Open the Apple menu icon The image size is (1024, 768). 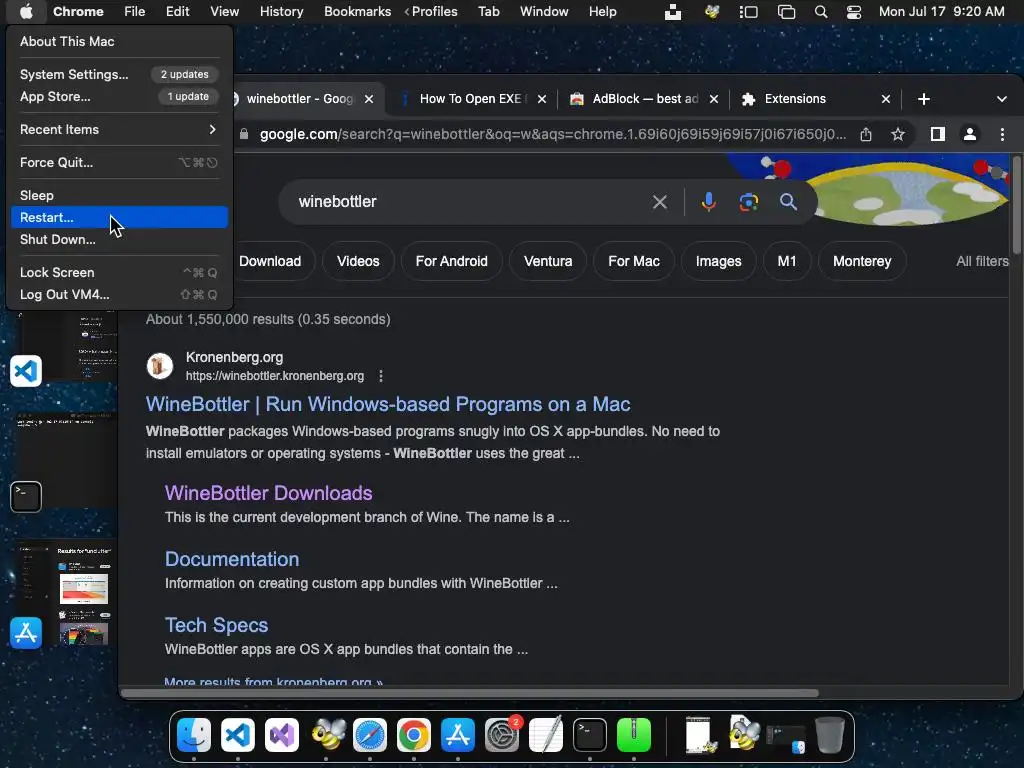point(26,11)
